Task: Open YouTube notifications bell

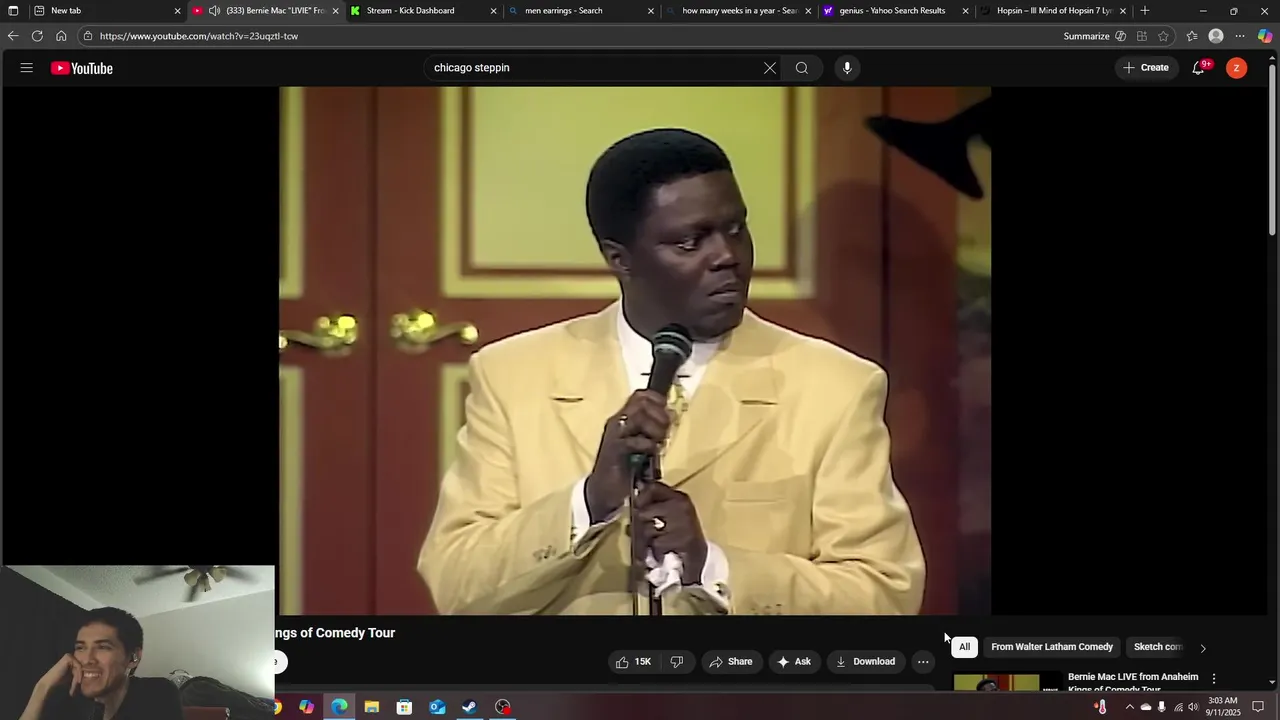Action: coord(1199,68)
